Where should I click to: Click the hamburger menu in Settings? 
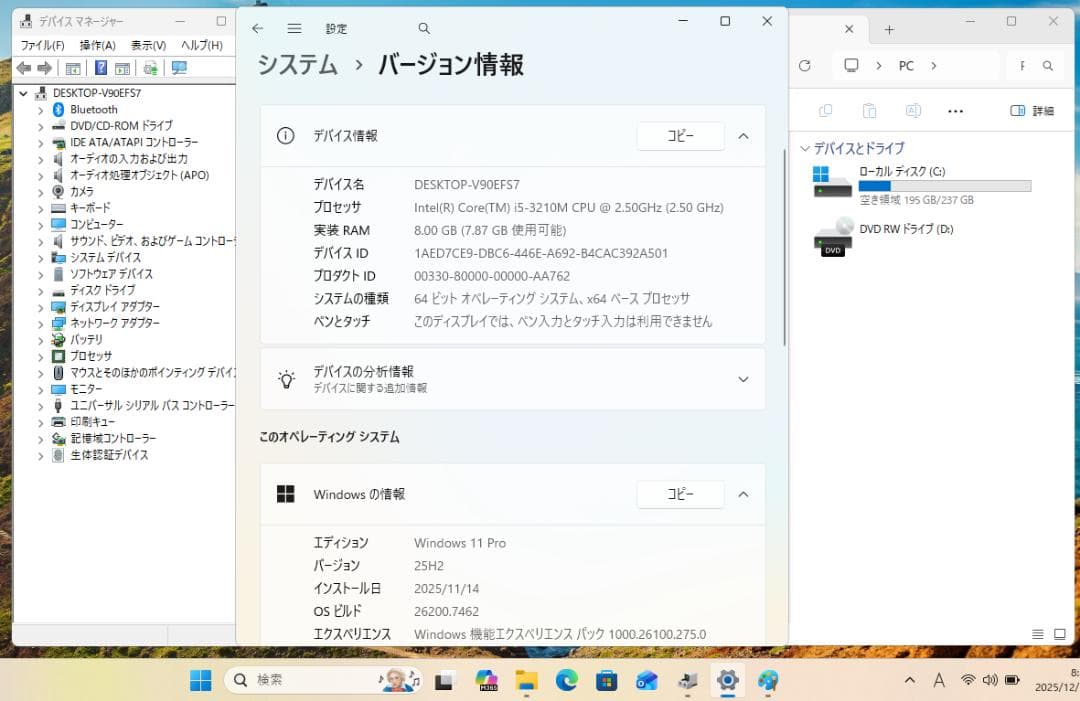tap(295, 28)
